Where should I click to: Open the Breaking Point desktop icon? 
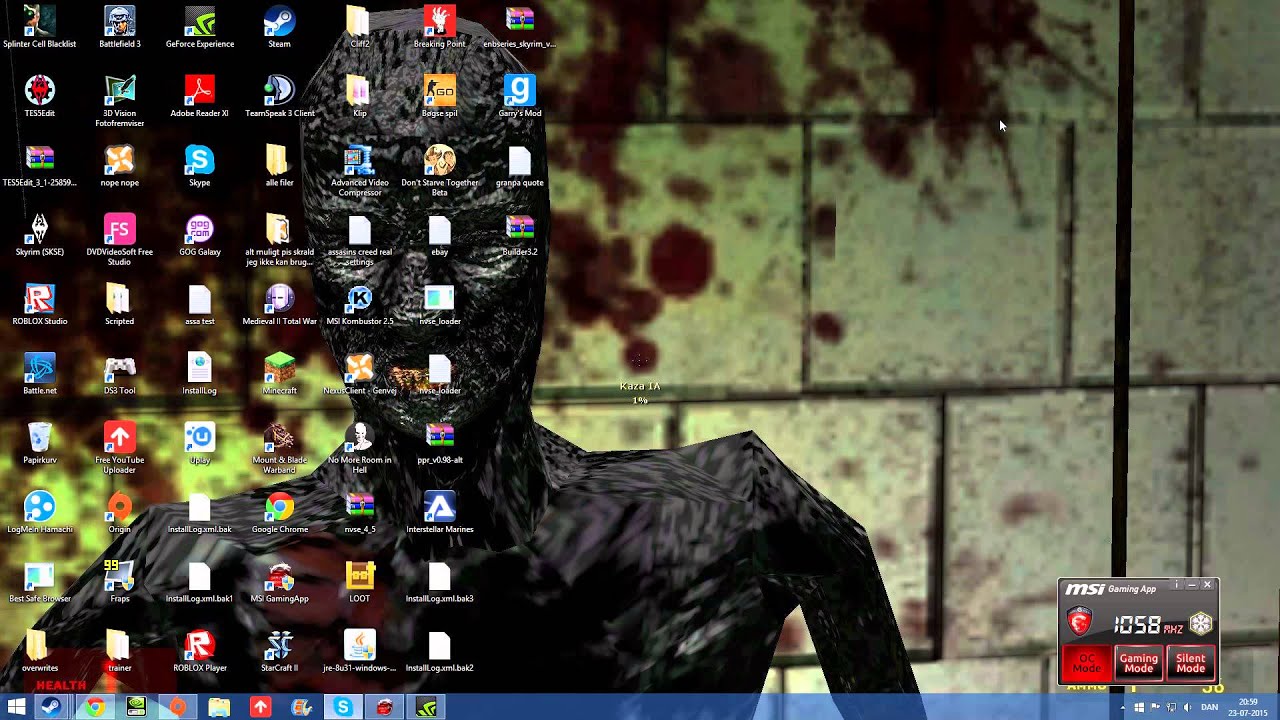click(439, 27)
